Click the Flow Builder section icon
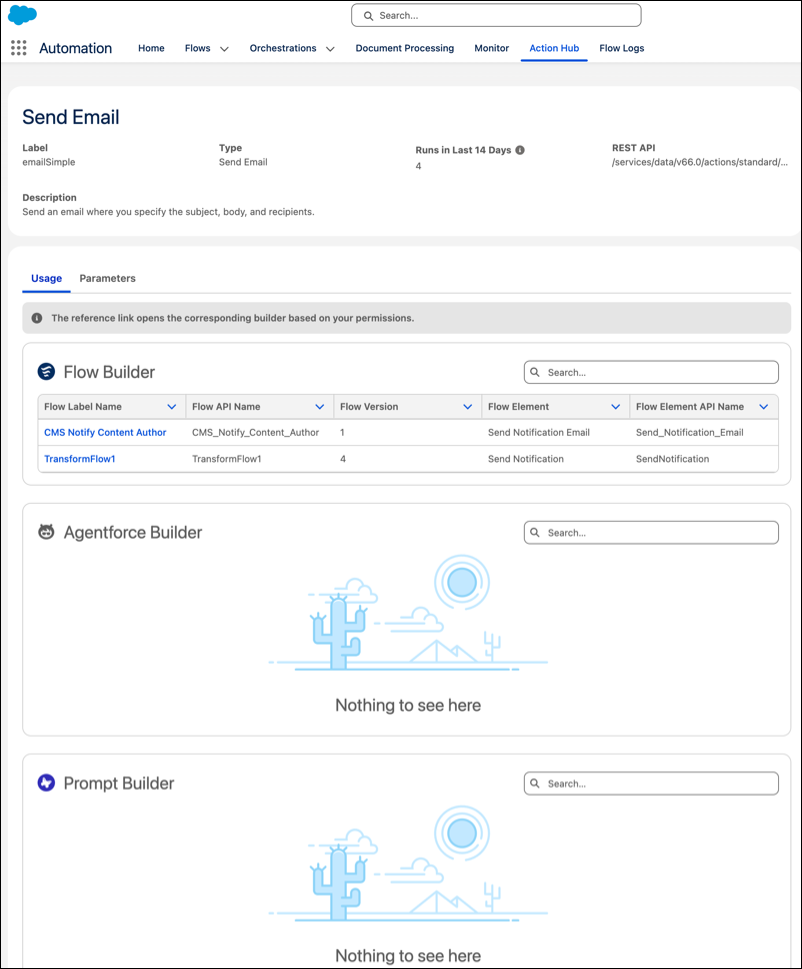Screen dimensions: 802x969 coord(46,371)
